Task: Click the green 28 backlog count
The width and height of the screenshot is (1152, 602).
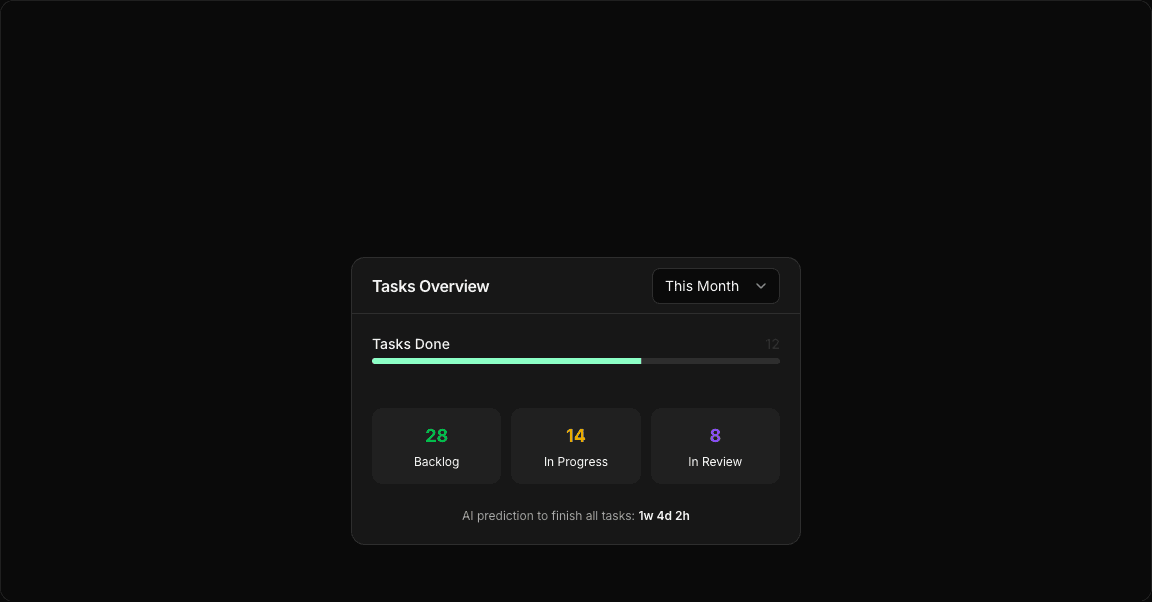Action: coord(436,436)
